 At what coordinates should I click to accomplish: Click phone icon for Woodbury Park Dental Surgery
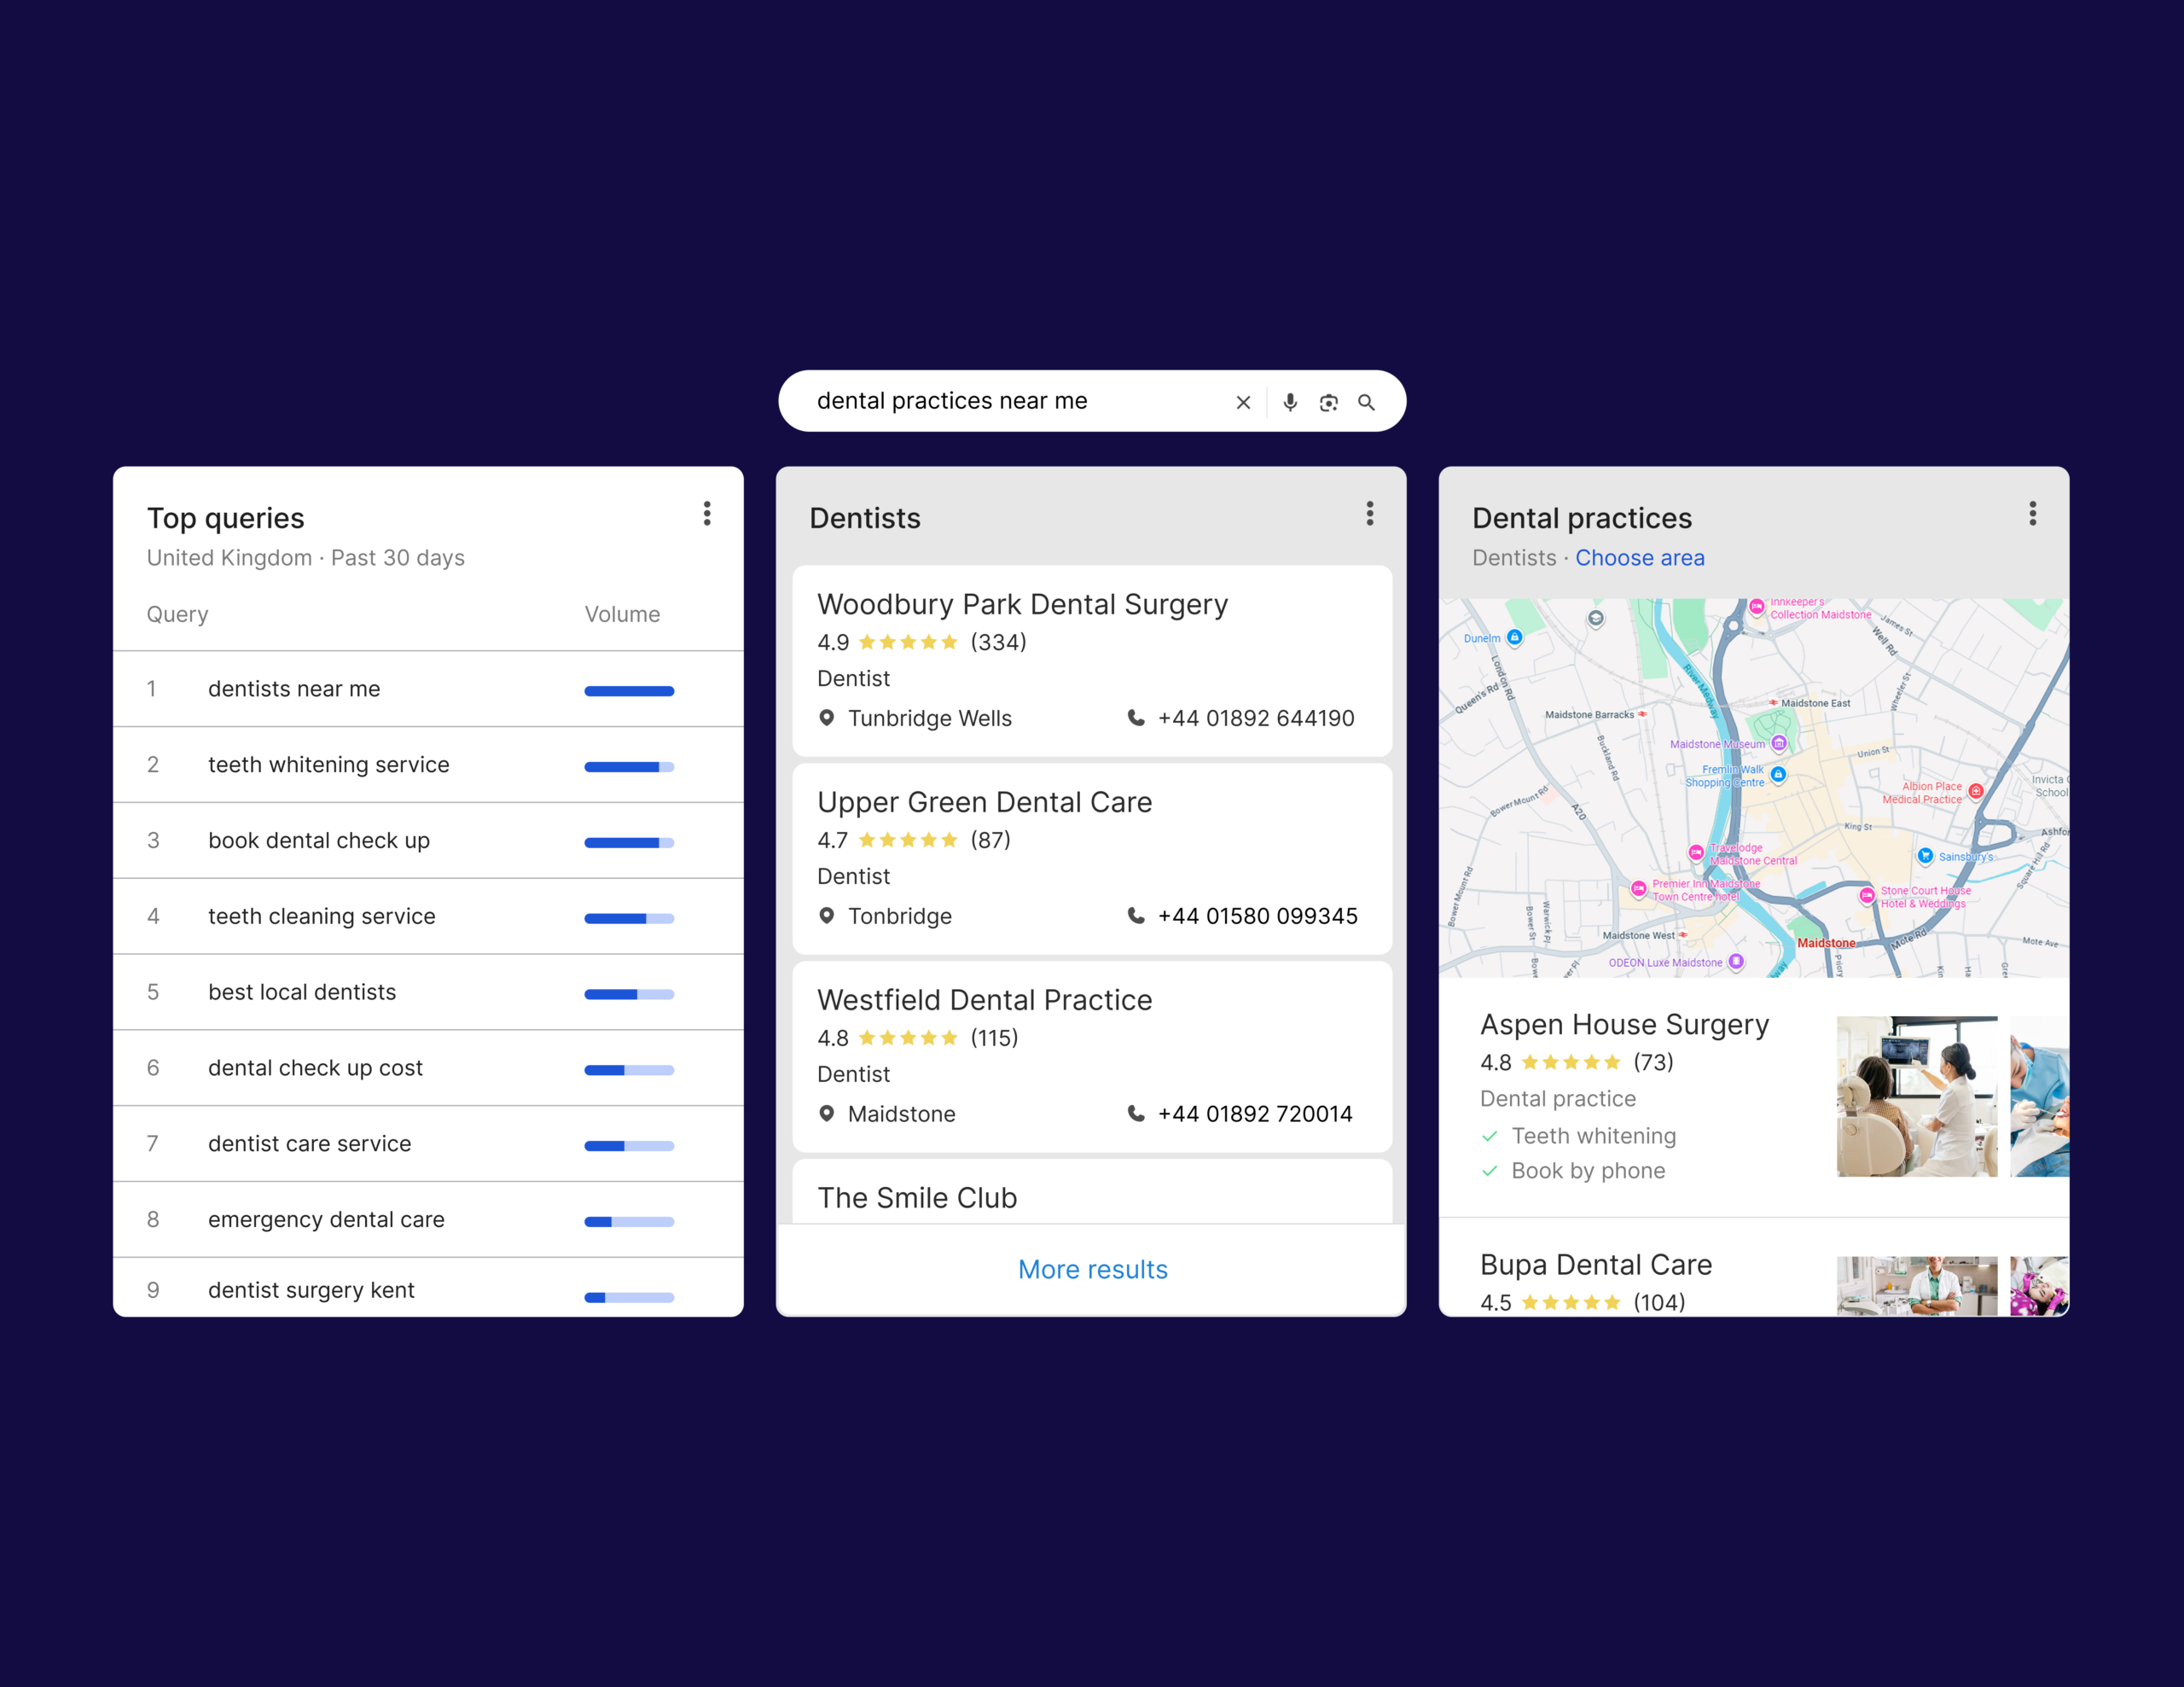coord(1136,718)
